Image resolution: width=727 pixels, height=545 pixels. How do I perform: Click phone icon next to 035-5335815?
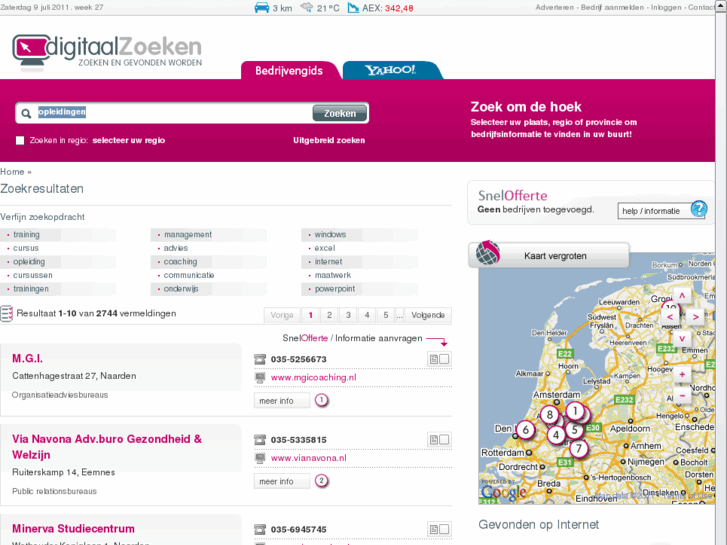[x=260, y=439]
